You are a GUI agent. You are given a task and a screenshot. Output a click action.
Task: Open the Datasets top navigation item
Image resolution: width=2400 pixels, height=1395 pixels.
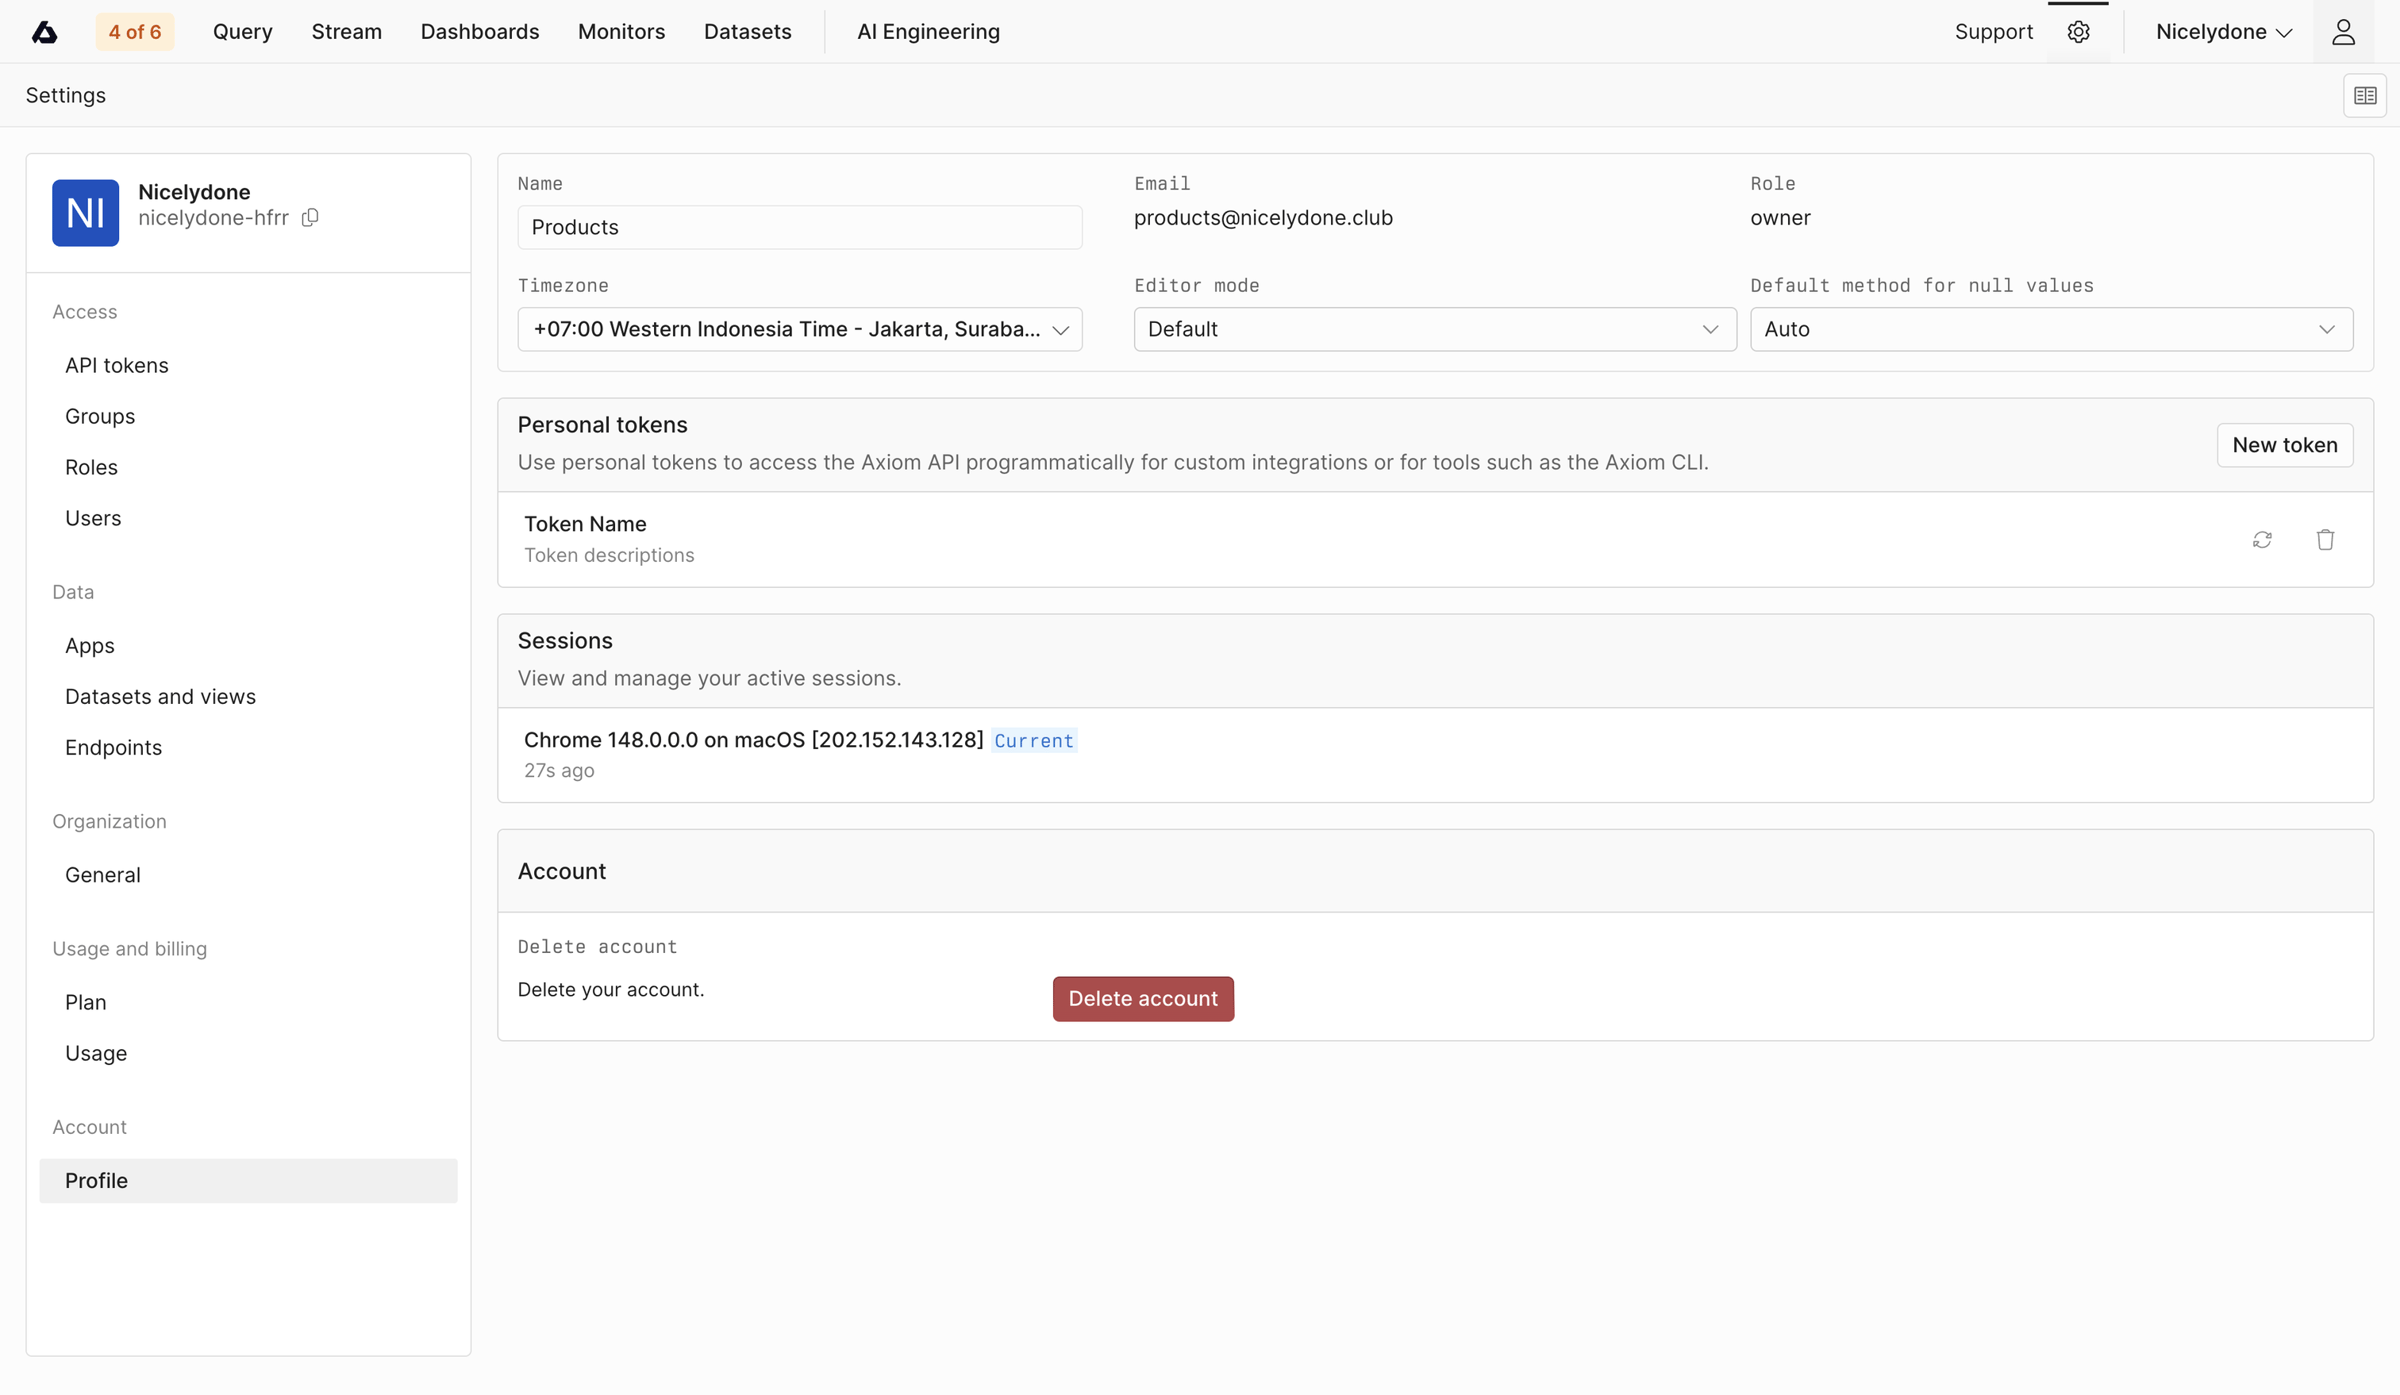coord(748,32)
